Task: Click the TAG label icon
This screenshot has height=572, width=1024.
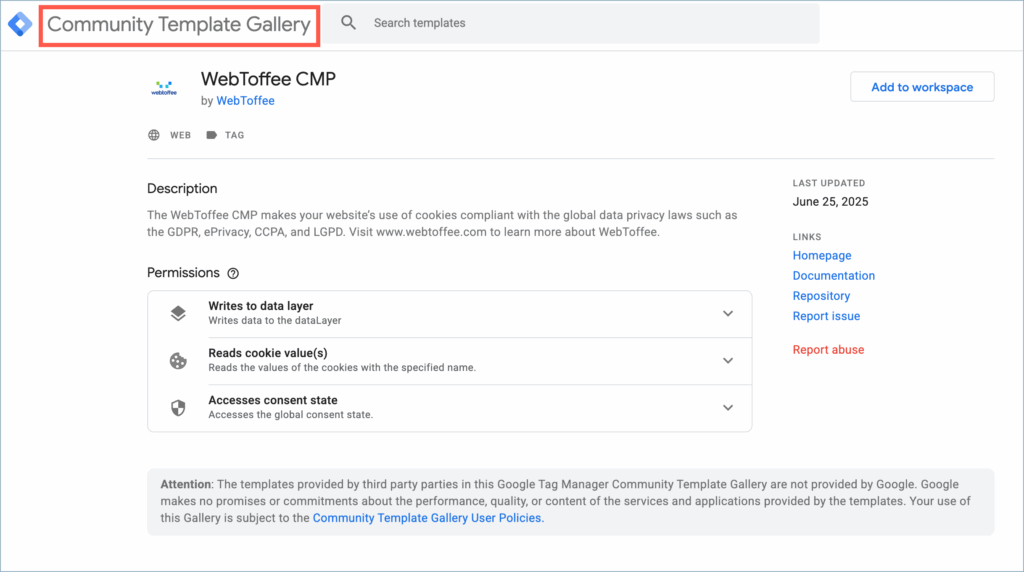Action: point(212,135)
